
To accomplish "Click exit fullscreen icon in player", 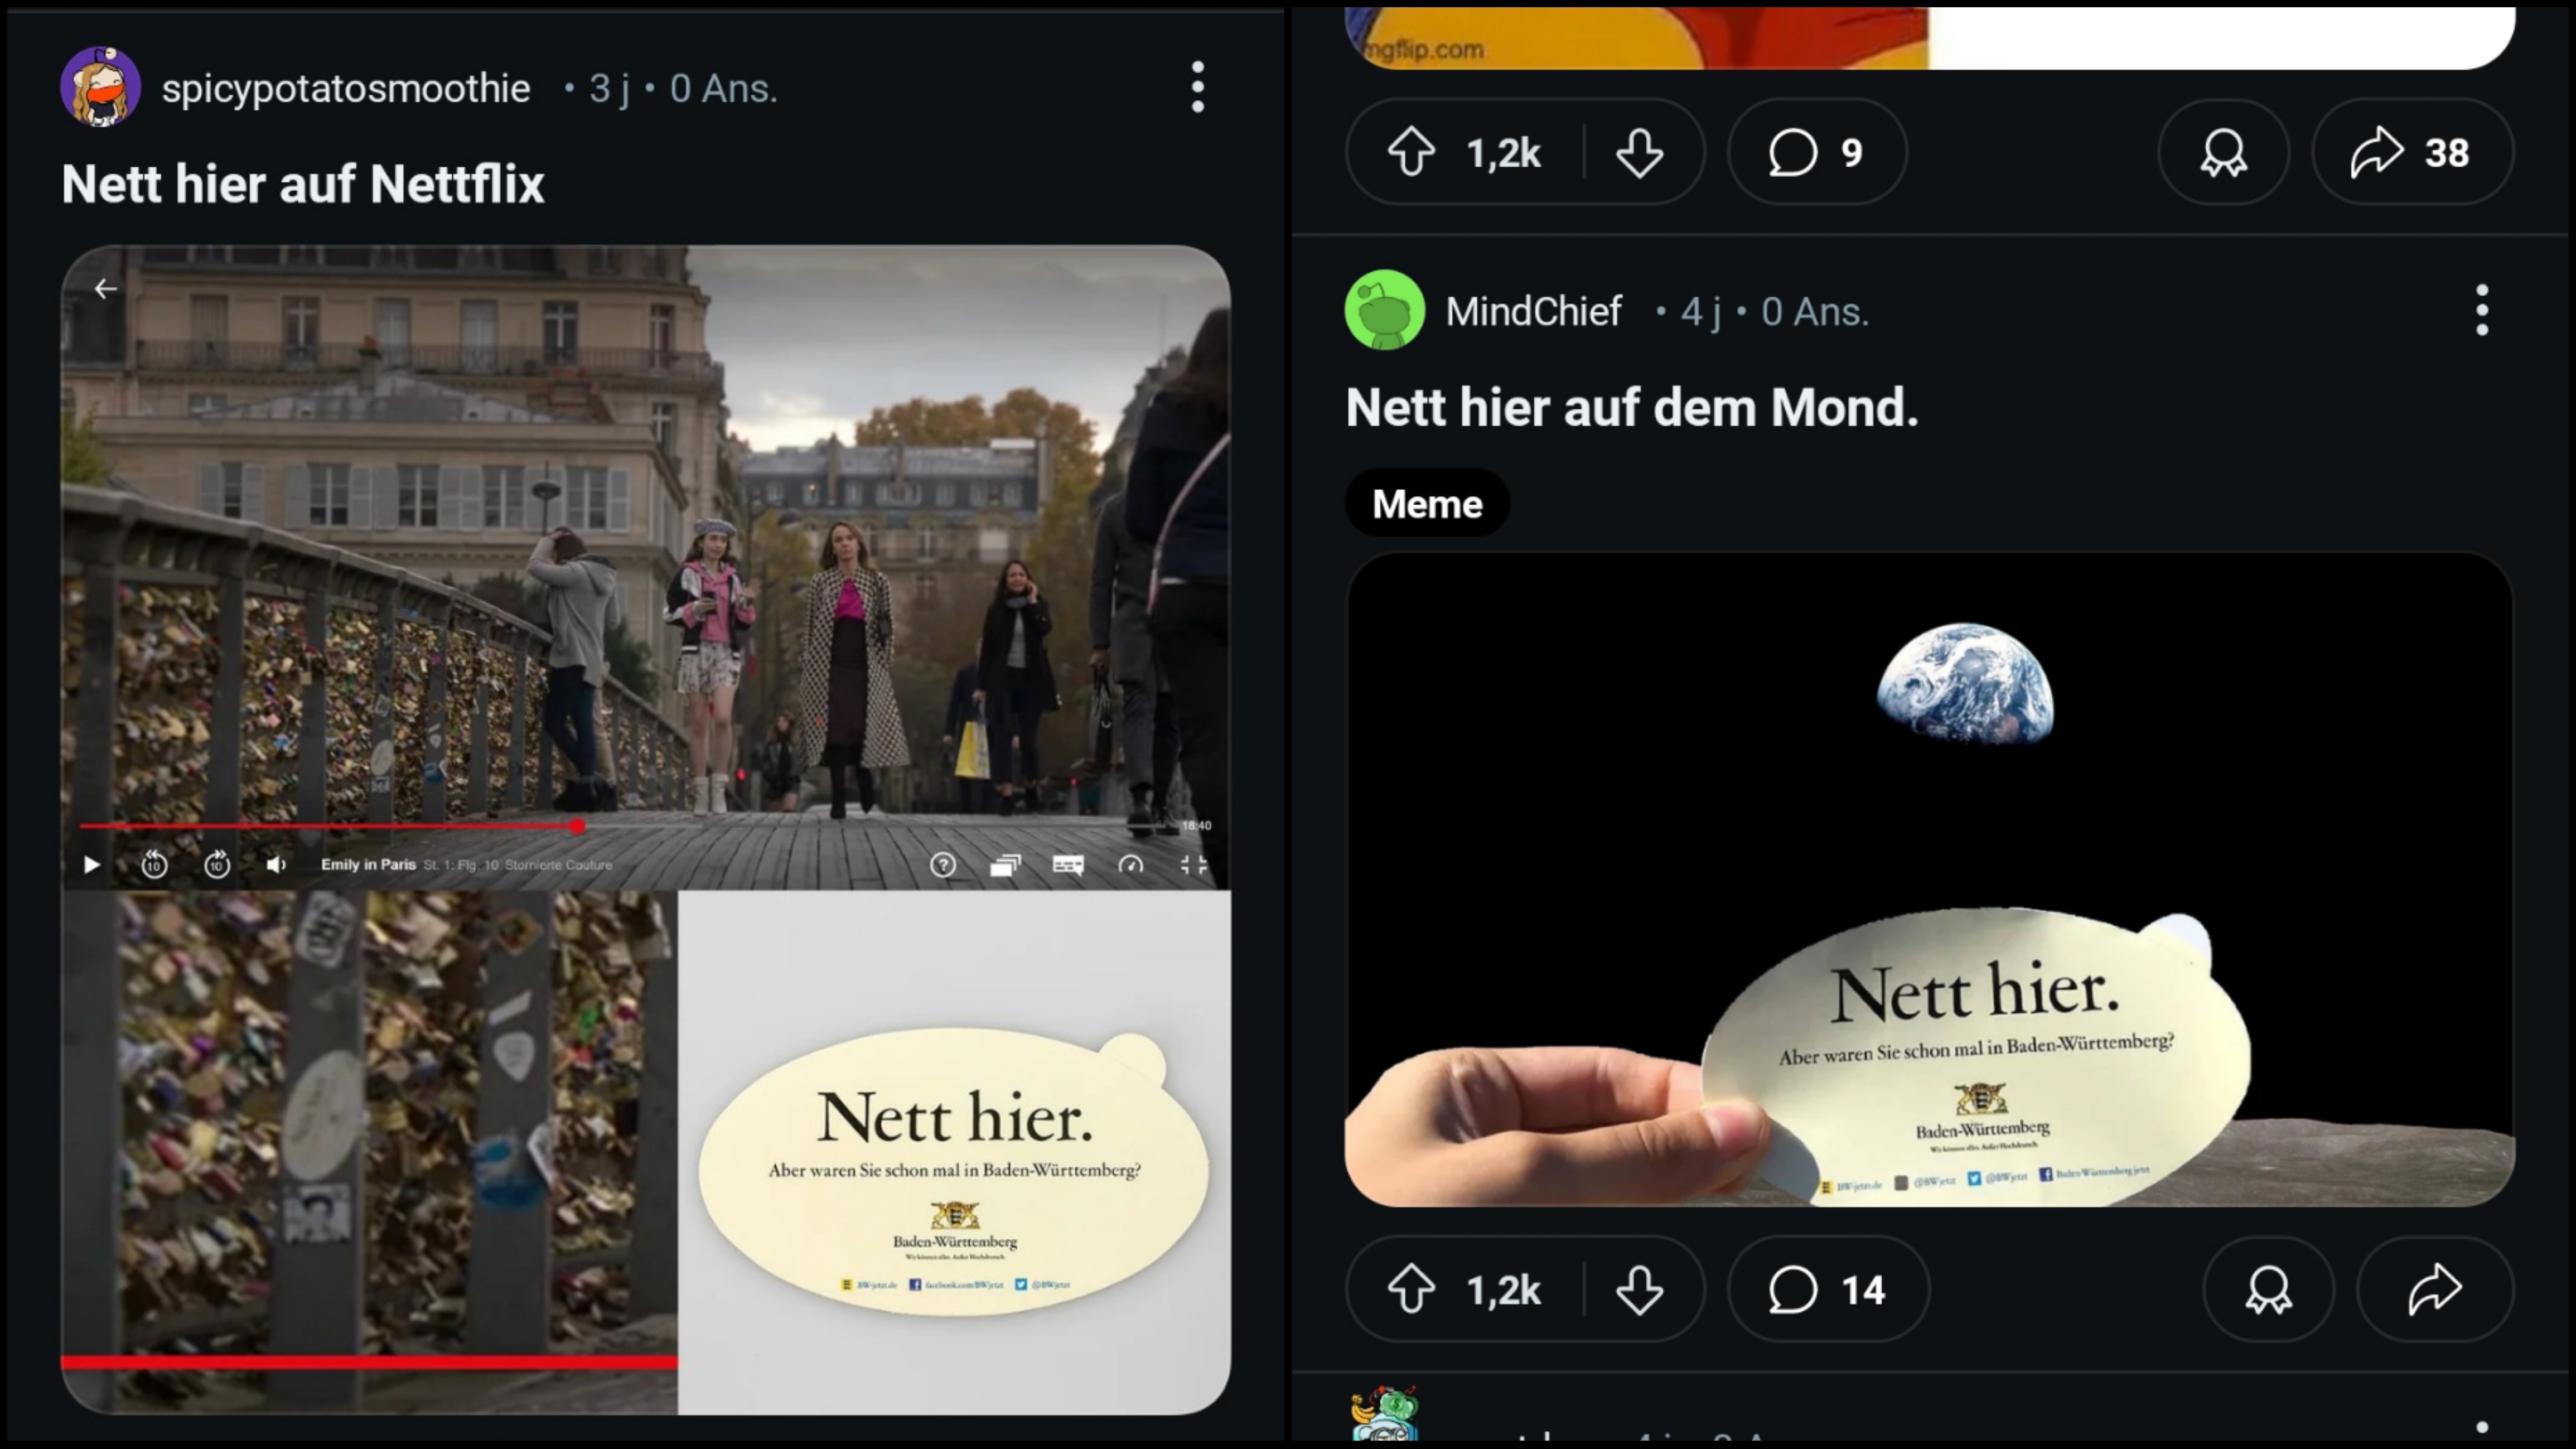I will [x=1193, y=865].
